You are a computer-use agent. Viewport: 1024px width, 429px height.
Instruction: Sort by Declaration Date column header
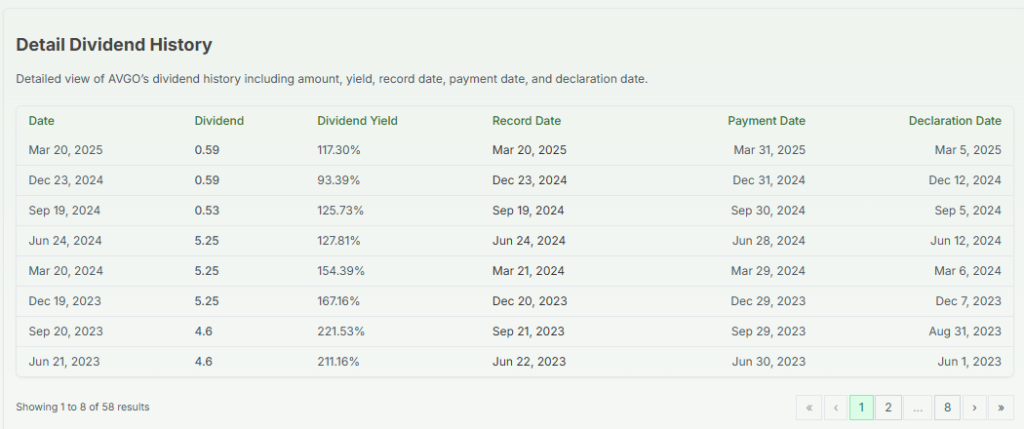[x=954, y=121]
